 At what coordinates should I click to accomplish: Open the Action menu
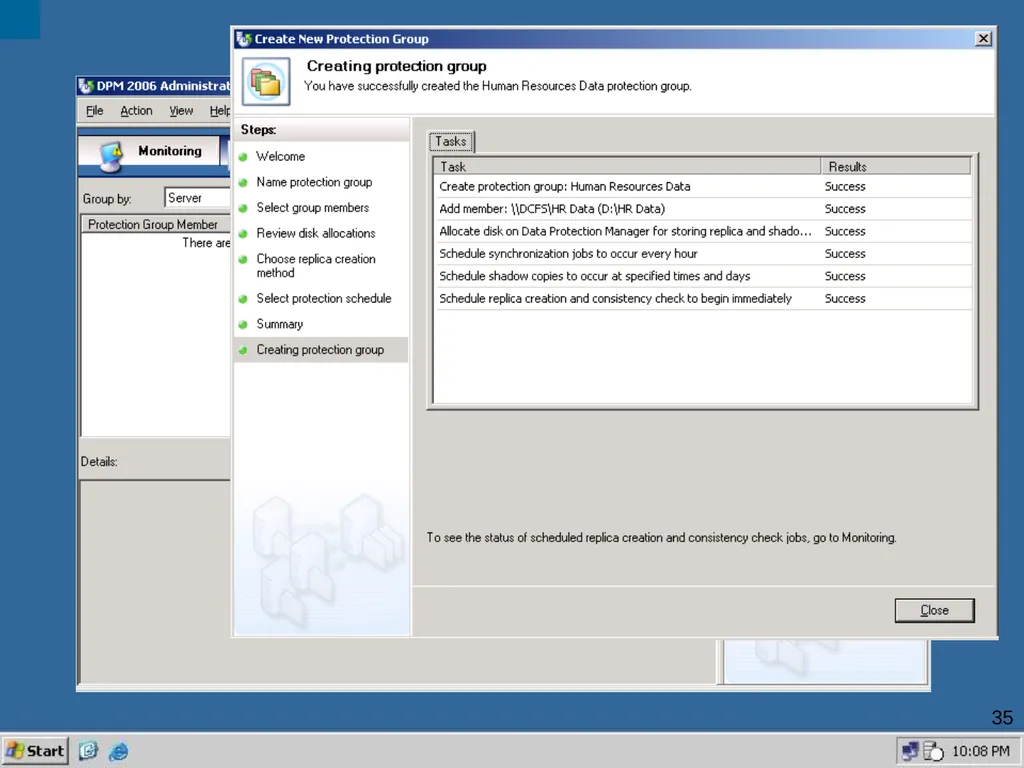pyautogui.click(x=136, y=111)
